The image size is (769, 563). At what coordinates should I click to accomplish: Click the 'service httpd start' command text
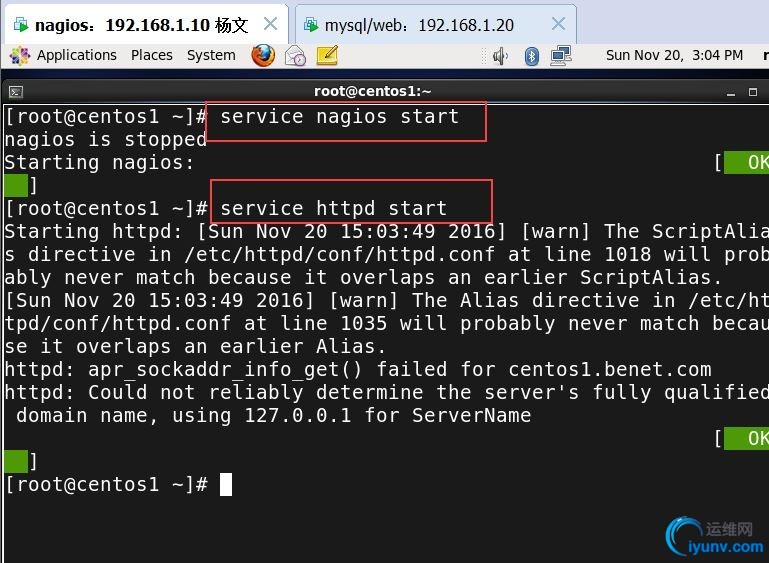point(333,208)
